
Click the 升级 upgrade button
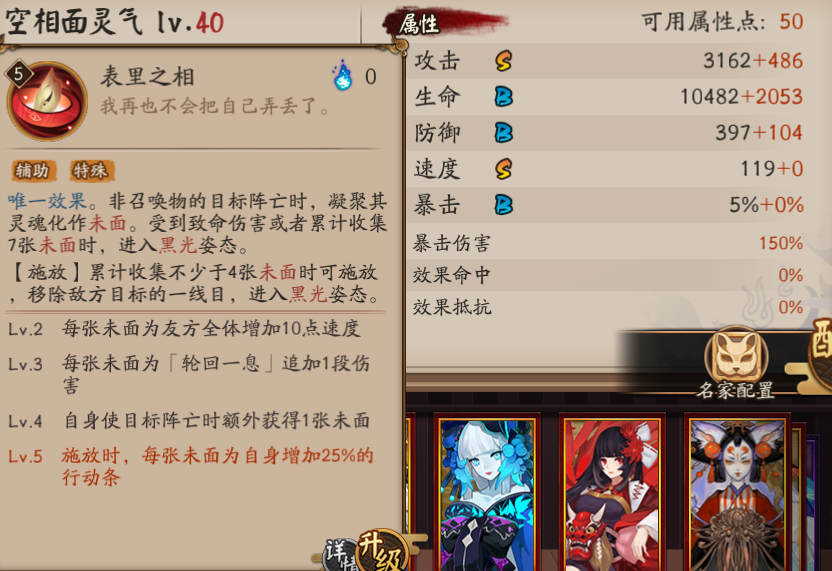pyautogui.click(x=383, y=550)
